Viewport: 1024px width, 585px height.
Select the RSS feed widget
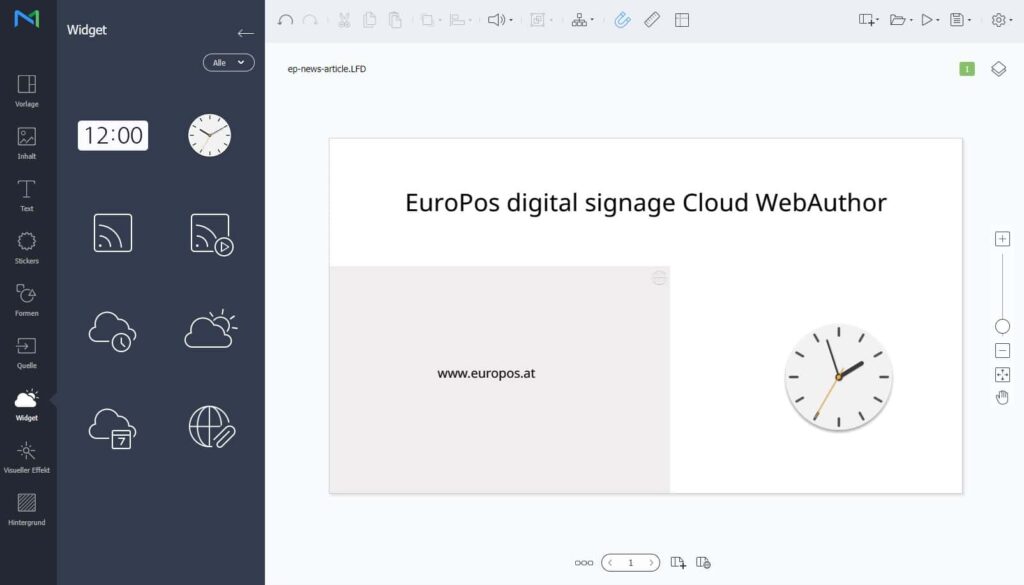click(113, 232)
